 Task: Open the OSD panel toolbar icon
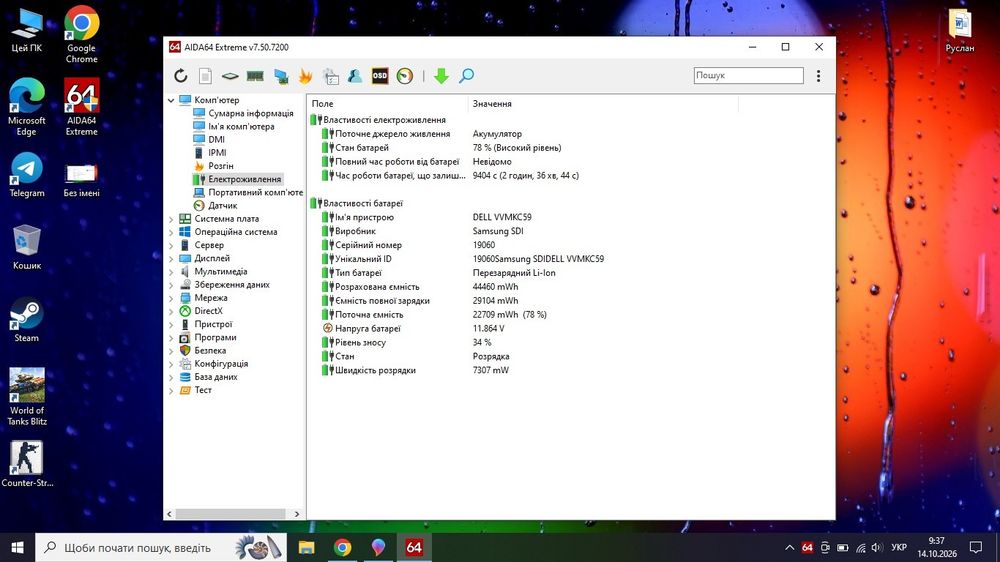pos(379,76)
